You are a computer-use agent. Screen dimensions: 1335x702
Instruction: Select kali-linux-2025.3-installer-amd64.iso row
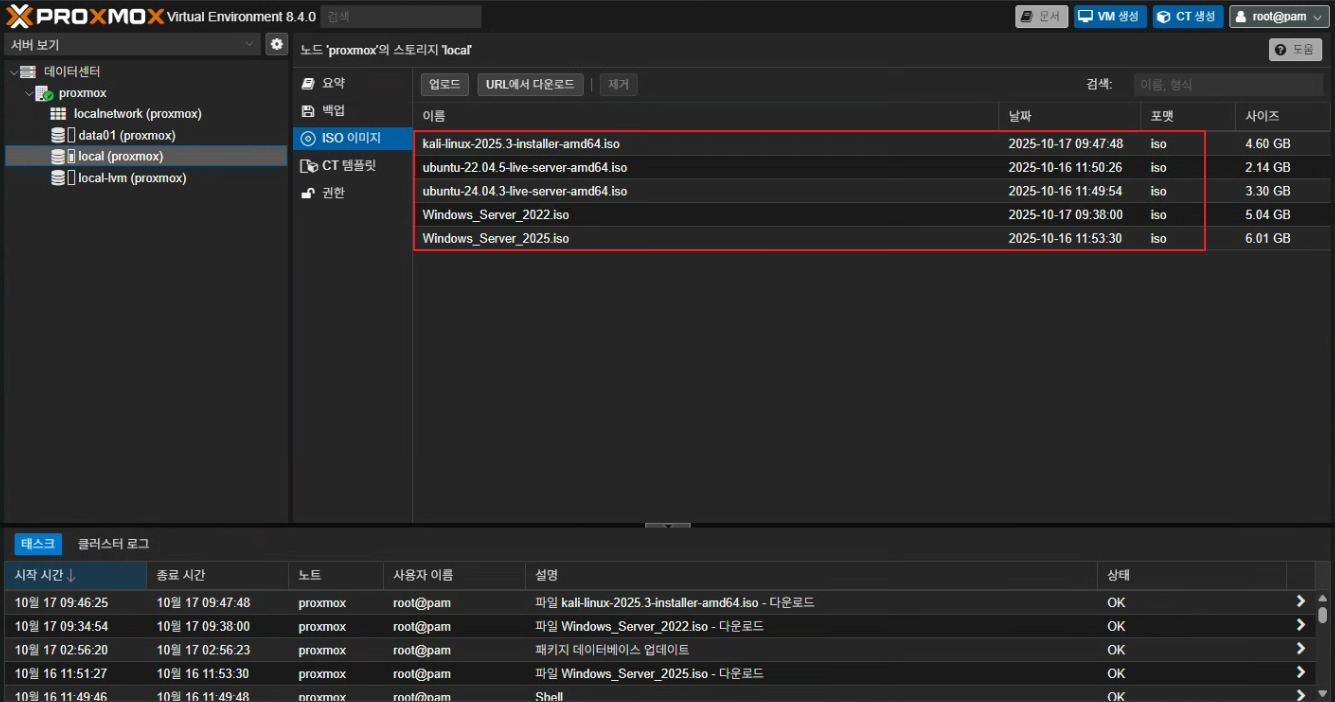coord(872,144)
